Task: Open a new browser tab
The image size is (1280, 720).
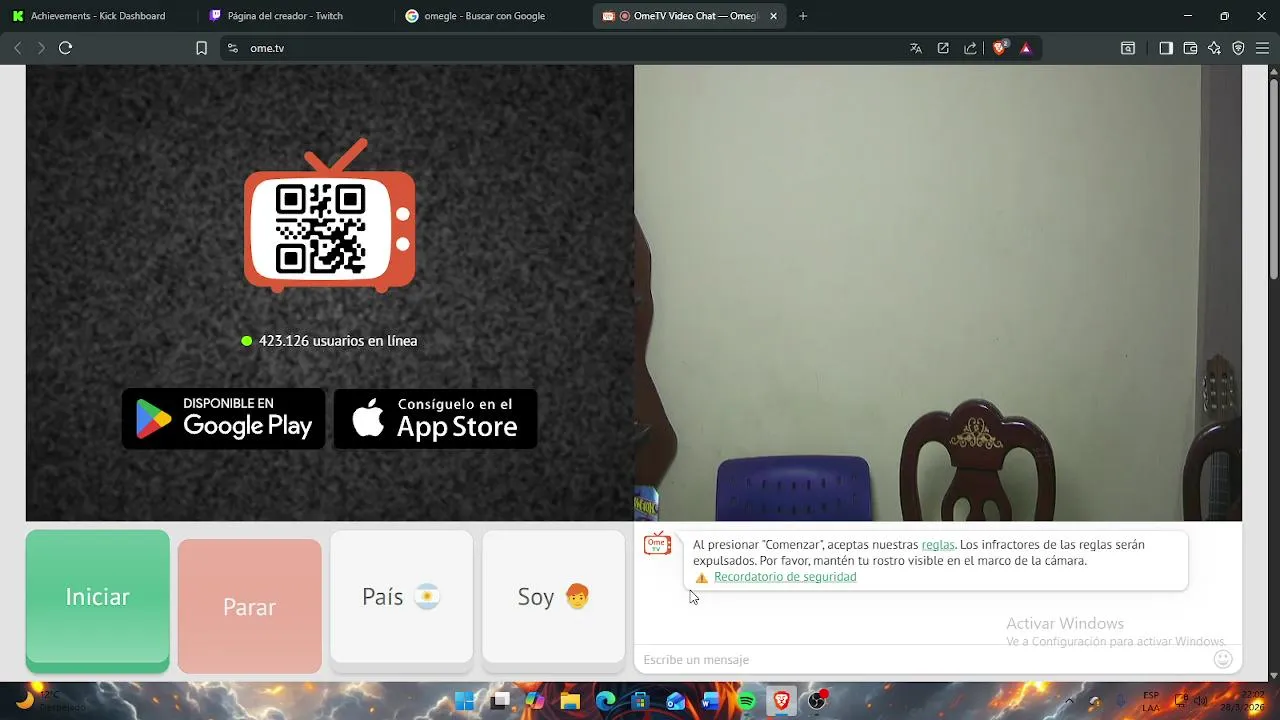Action: 803,16
